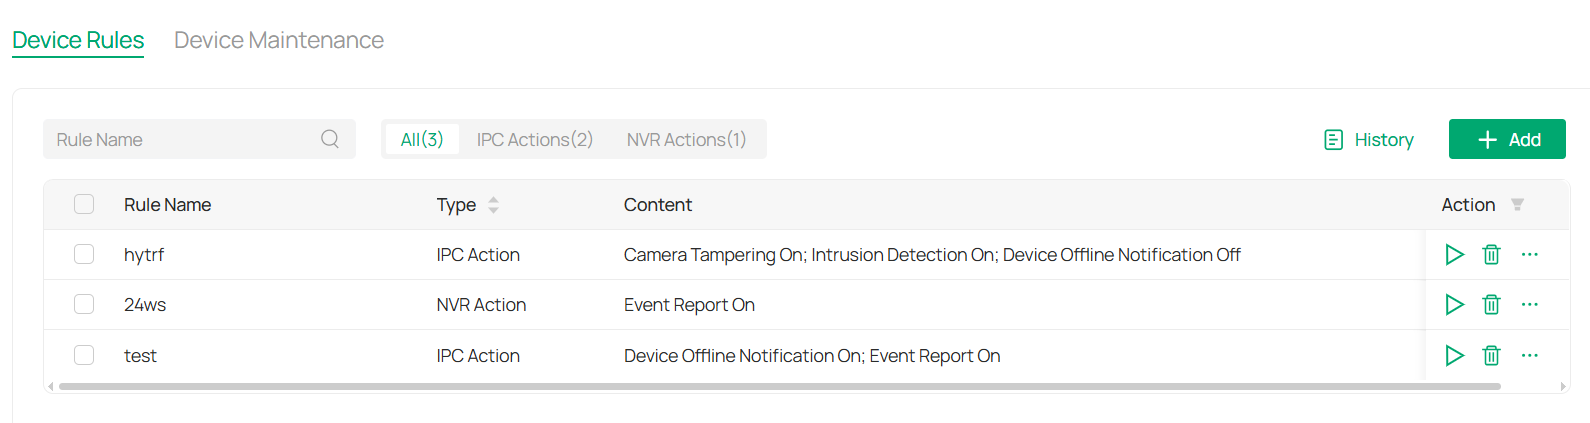Click the horizontal scrollbar under table
Screen dimensions: 1590x423
point(779,386)
